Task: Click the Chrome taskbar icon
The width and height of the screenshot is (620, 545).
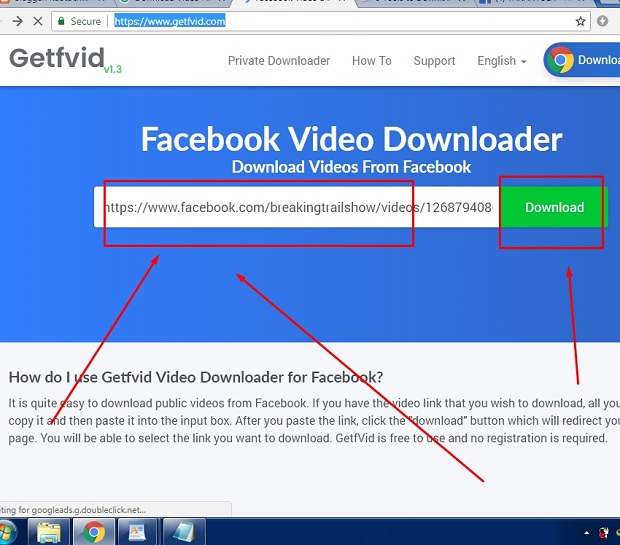Action: [x=94, y=532]
